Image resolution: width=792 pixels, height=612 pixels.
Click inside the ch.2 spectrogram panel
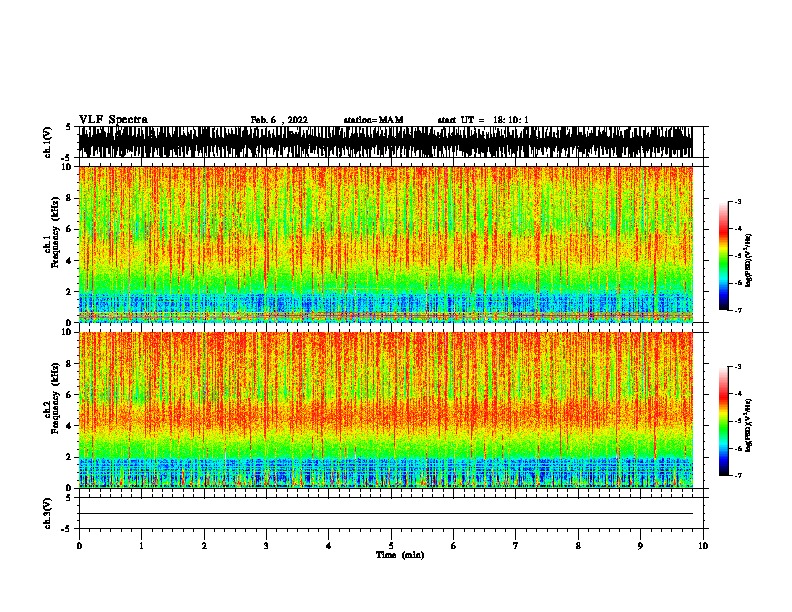386,410
